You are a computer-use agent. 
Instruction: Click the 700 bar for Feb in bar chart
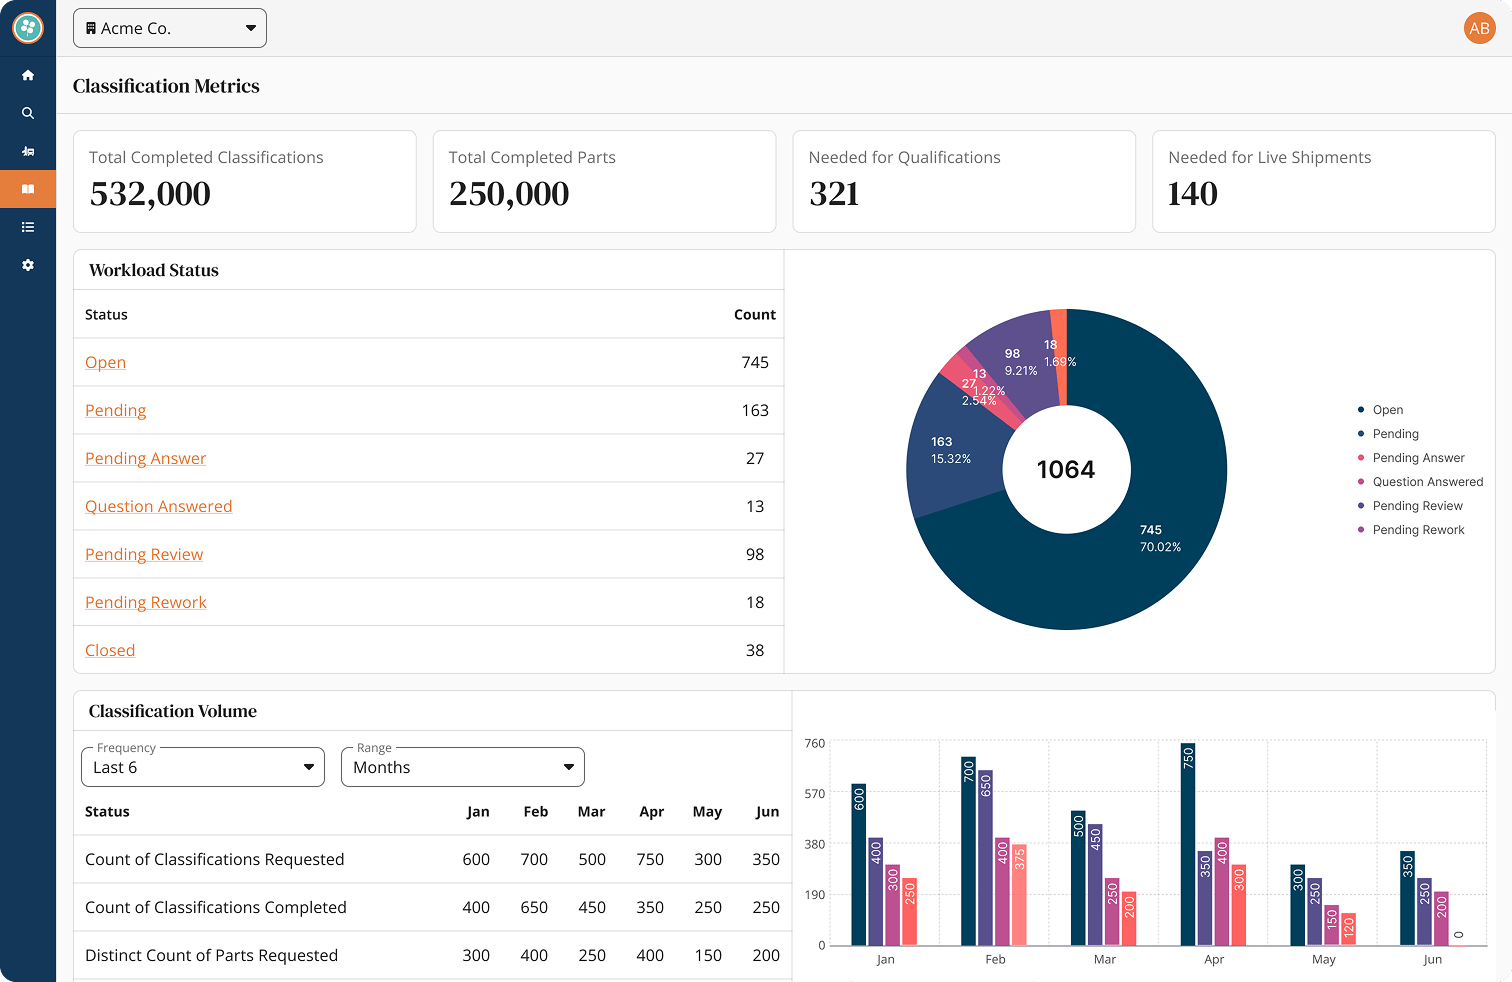point(968,851)
